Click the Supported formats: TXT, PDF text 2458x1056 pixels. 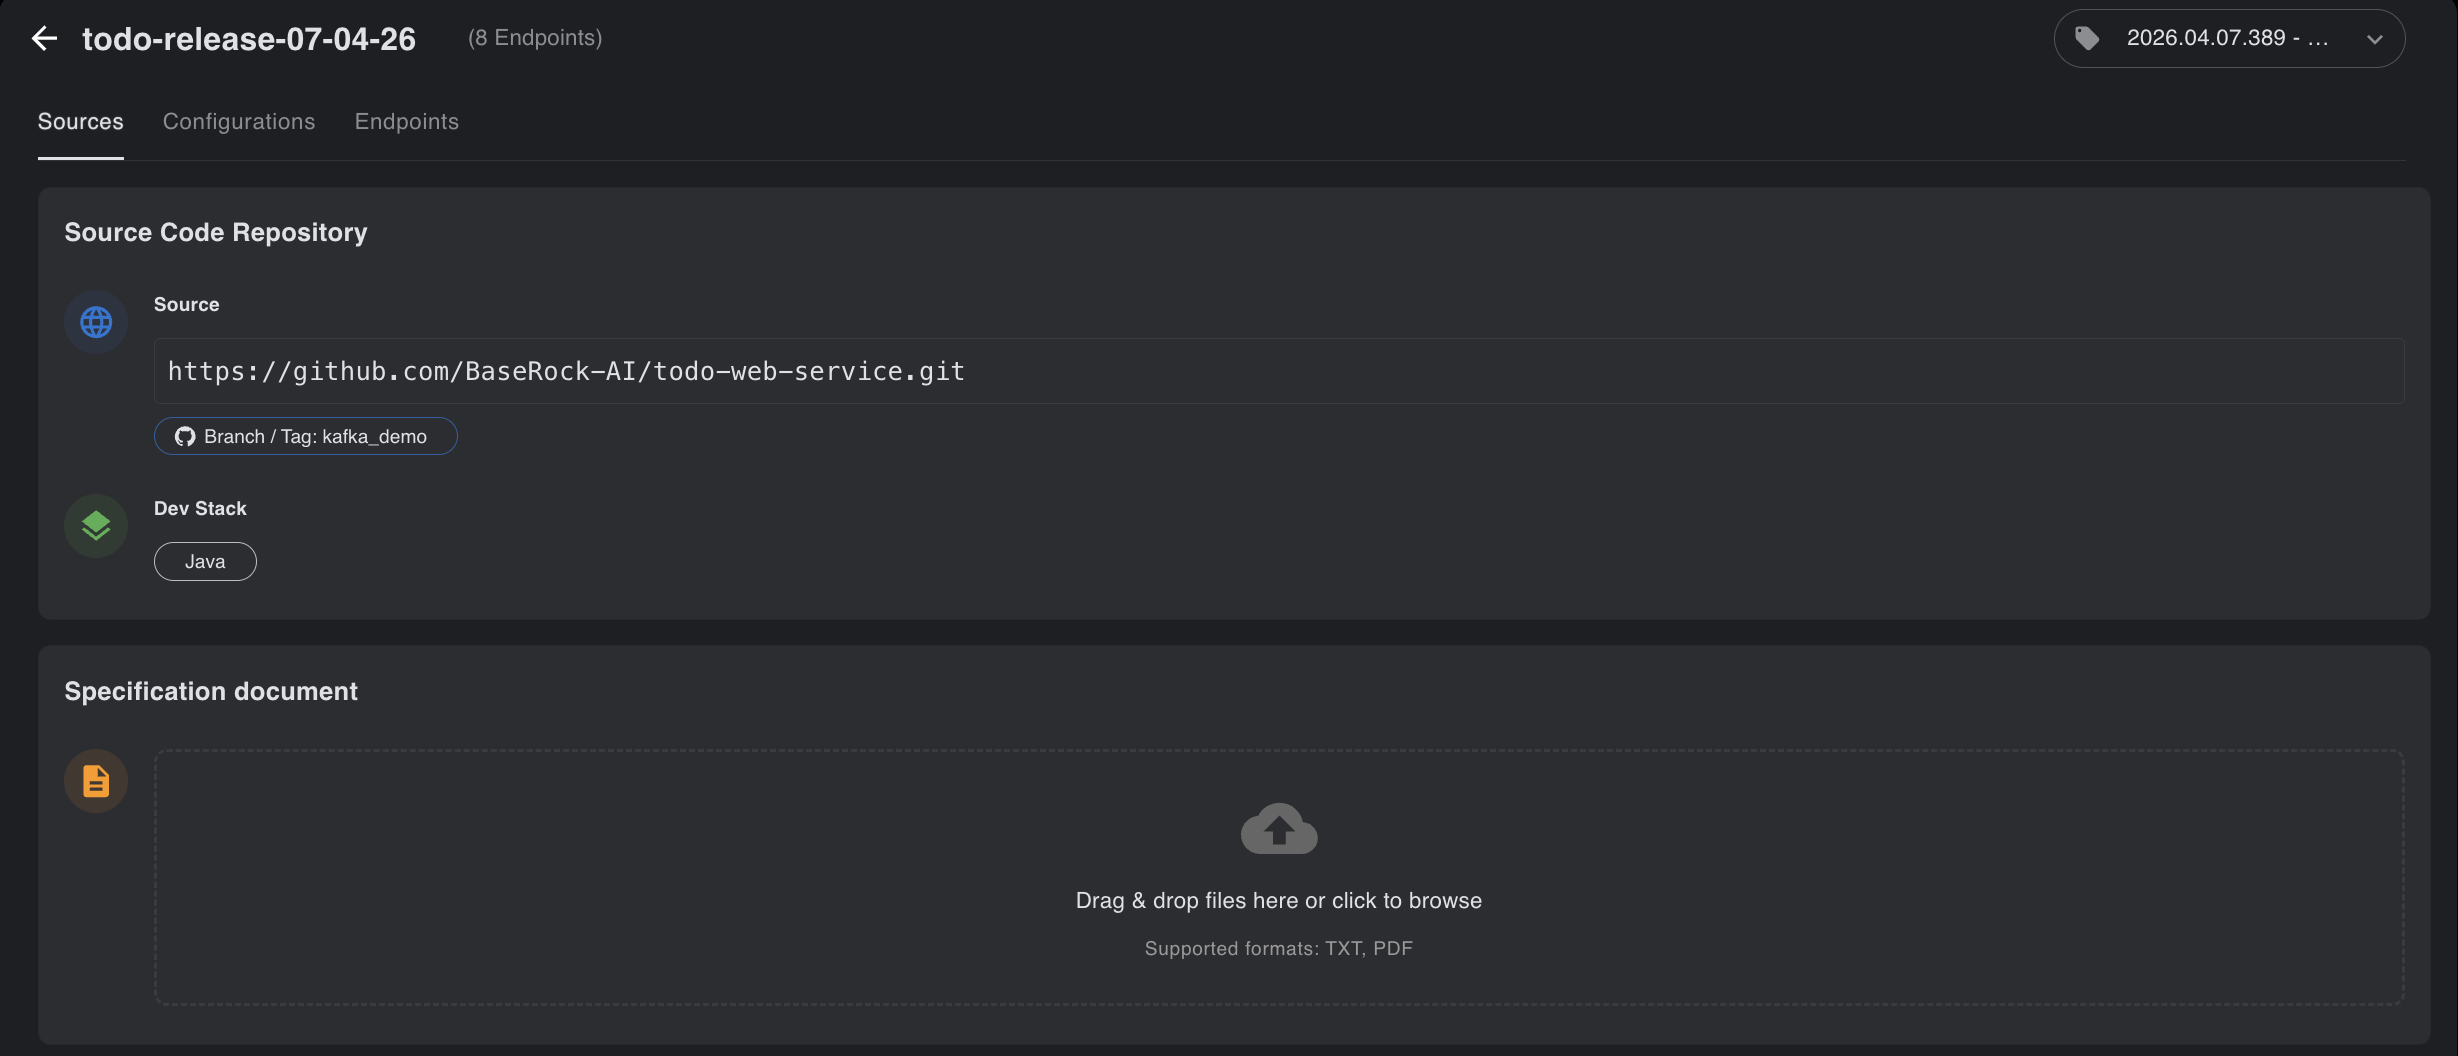click(x=1278, y=949)
